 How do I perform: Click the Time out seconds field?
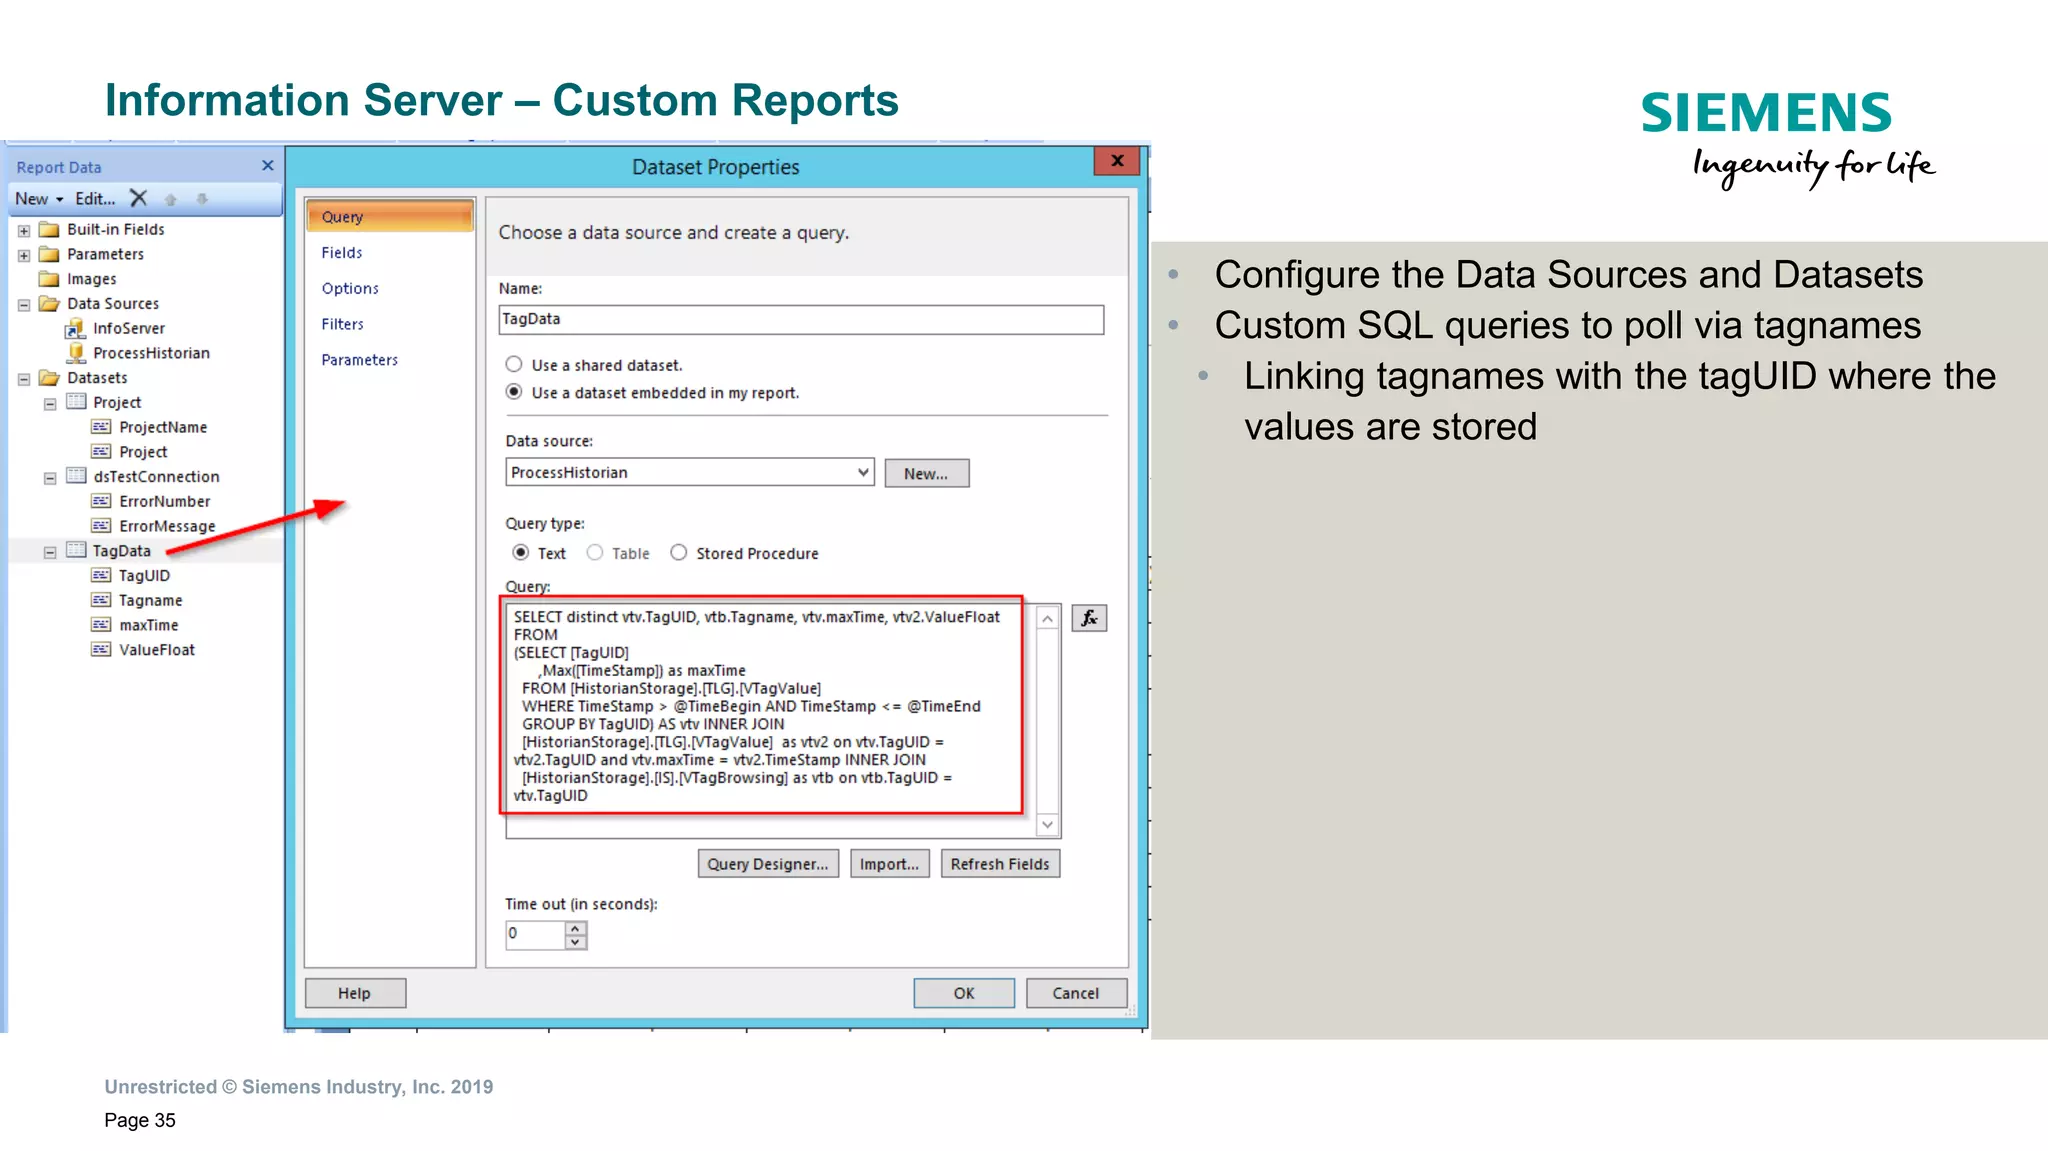click(x=536, y=934)
